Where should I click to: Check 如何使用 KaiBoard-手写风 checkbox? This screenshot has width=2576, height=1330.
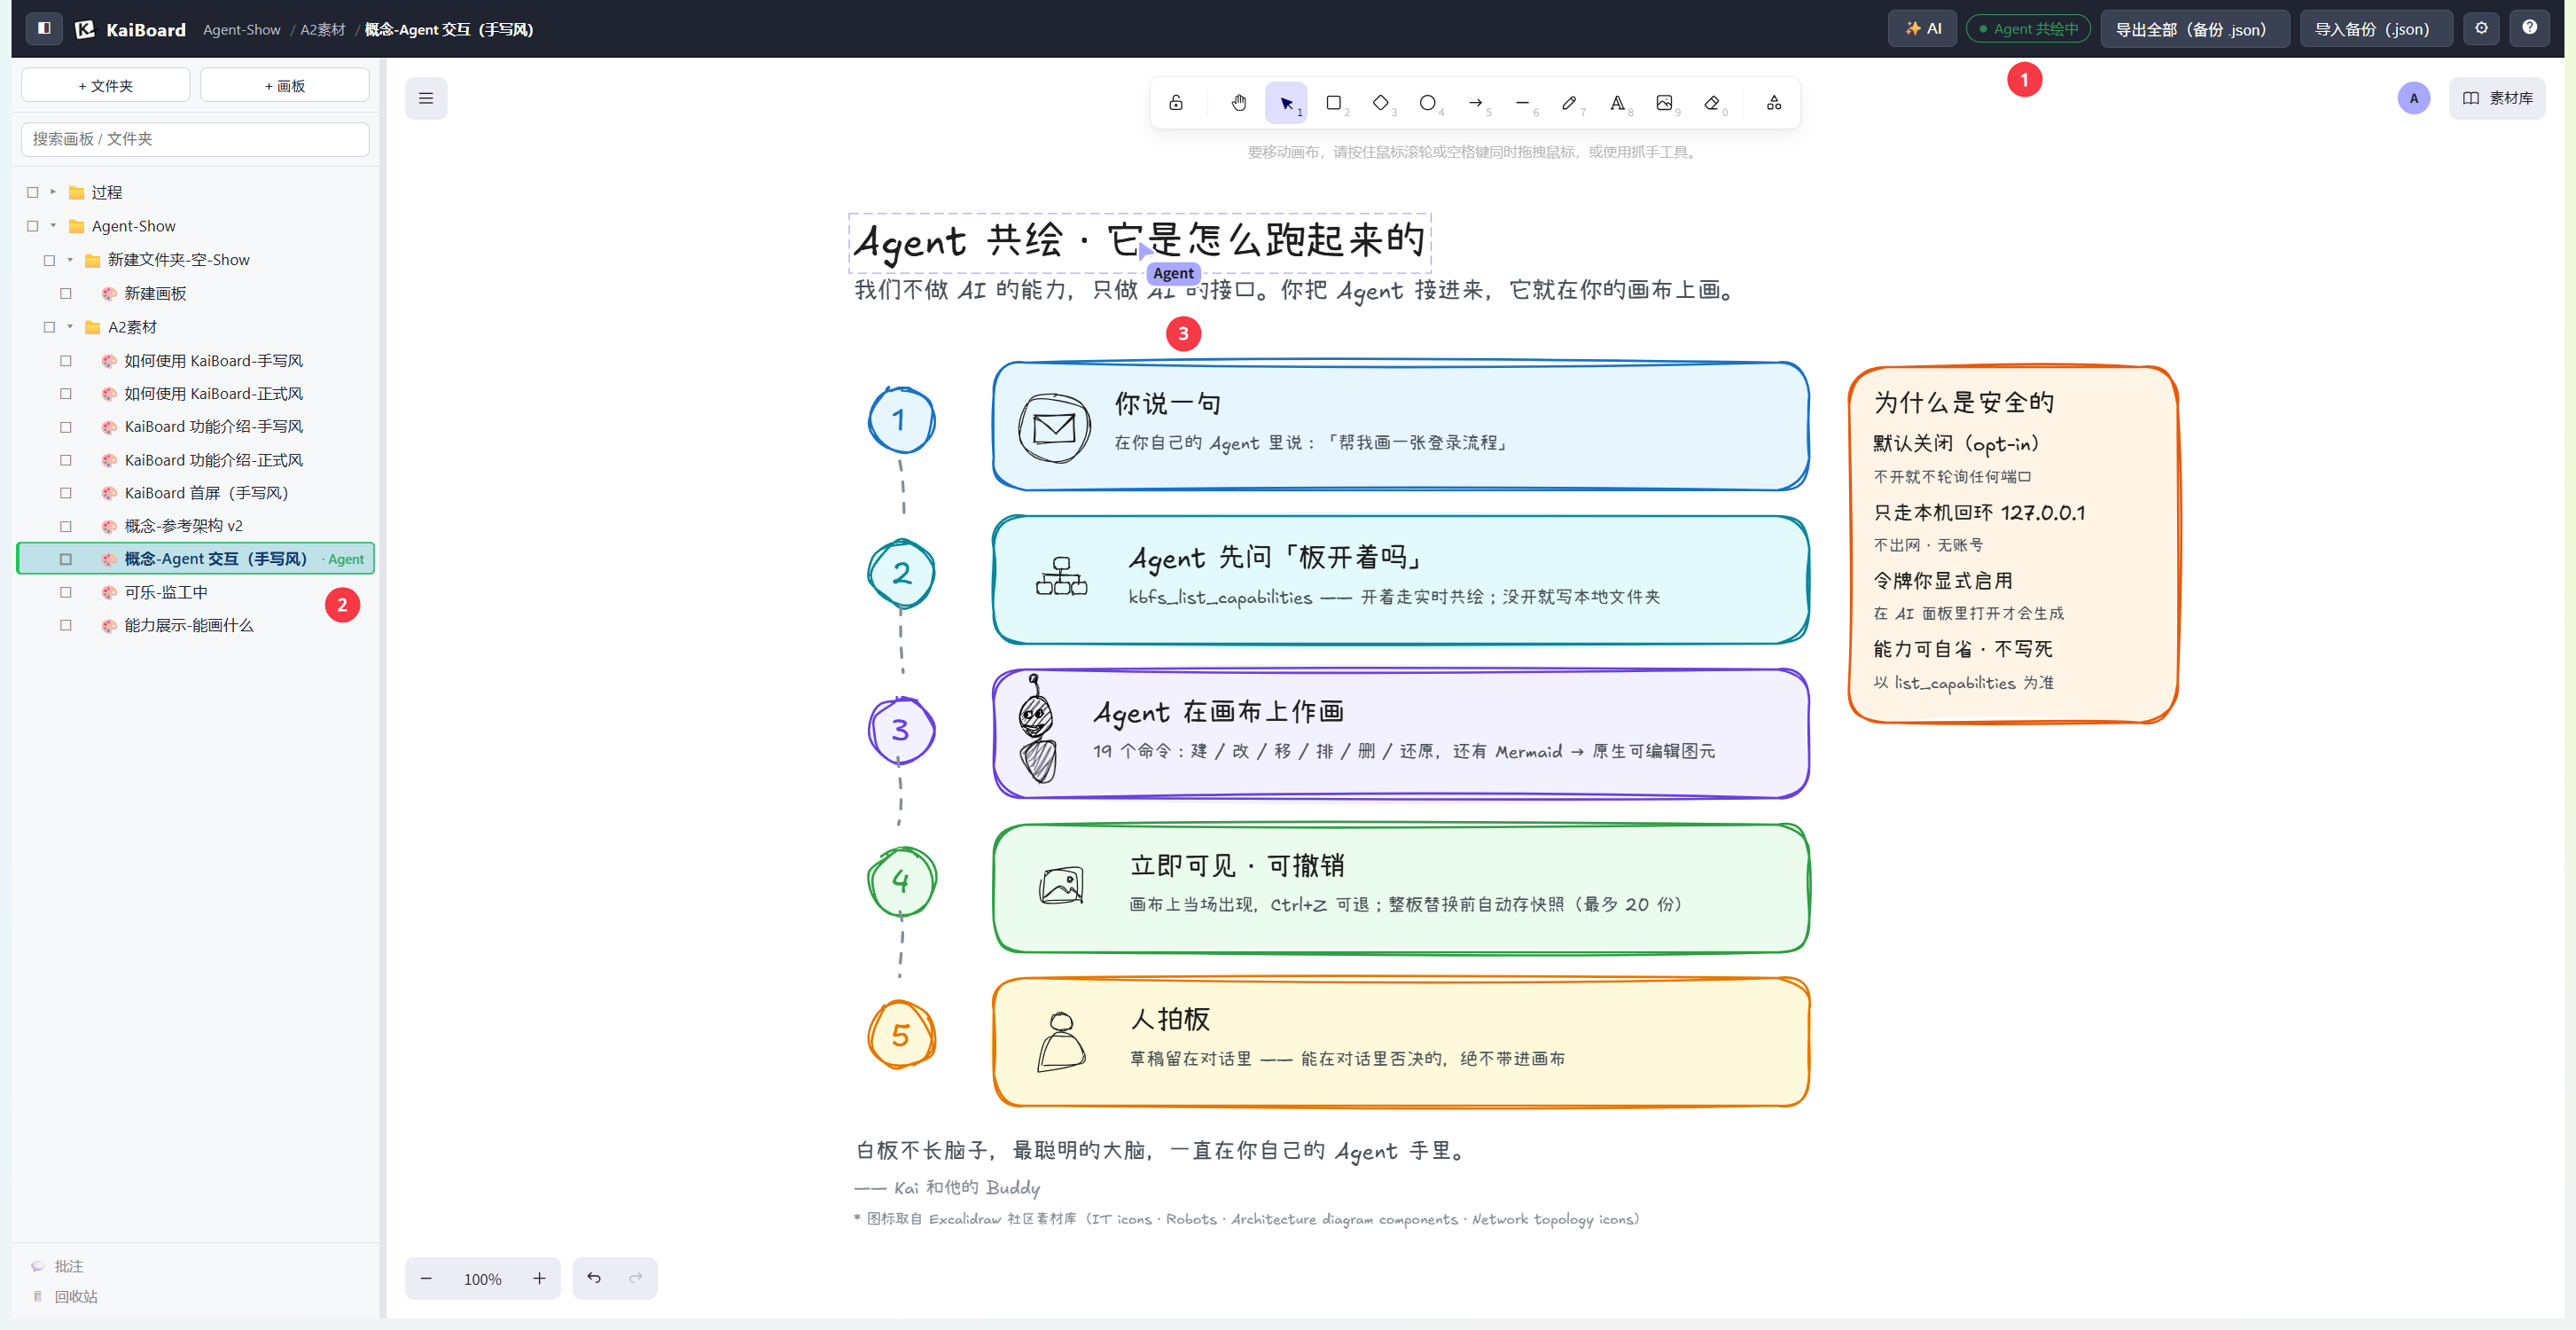pos(66,360)
